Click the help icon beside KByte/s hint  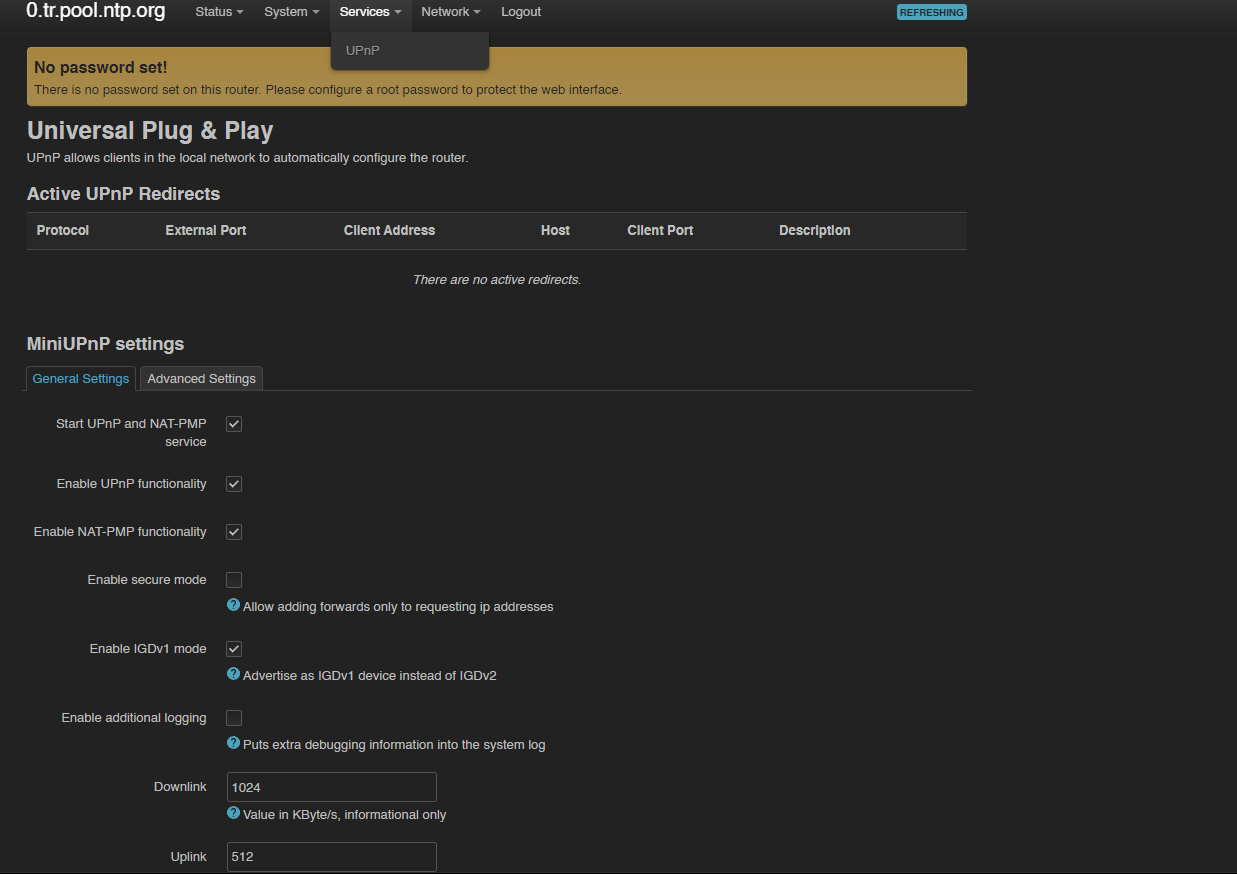[x=233, y=813]
